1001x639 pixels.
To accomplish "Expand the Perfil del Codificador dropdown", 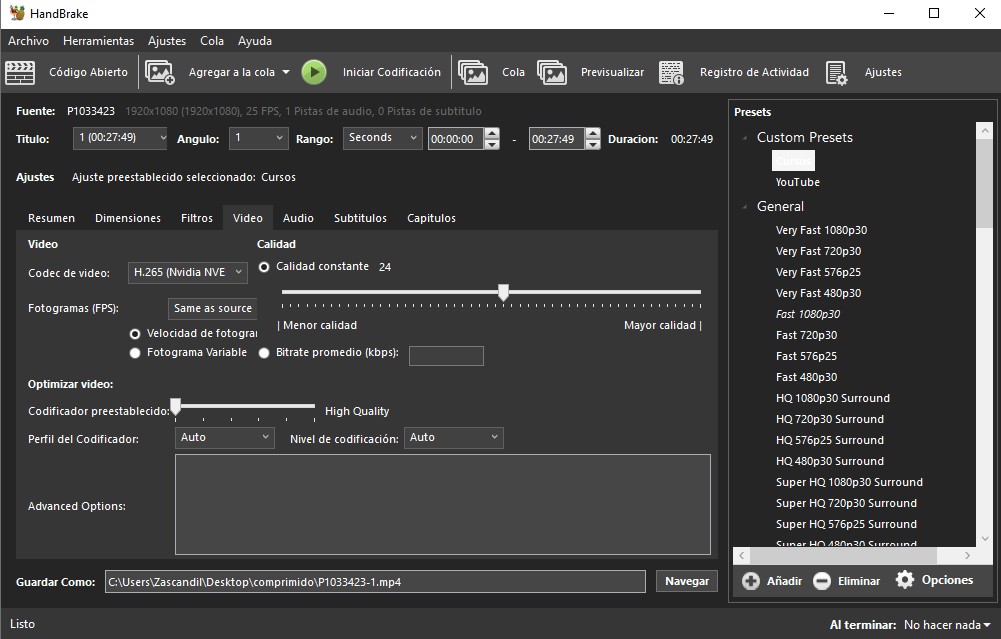I will 224,437.
